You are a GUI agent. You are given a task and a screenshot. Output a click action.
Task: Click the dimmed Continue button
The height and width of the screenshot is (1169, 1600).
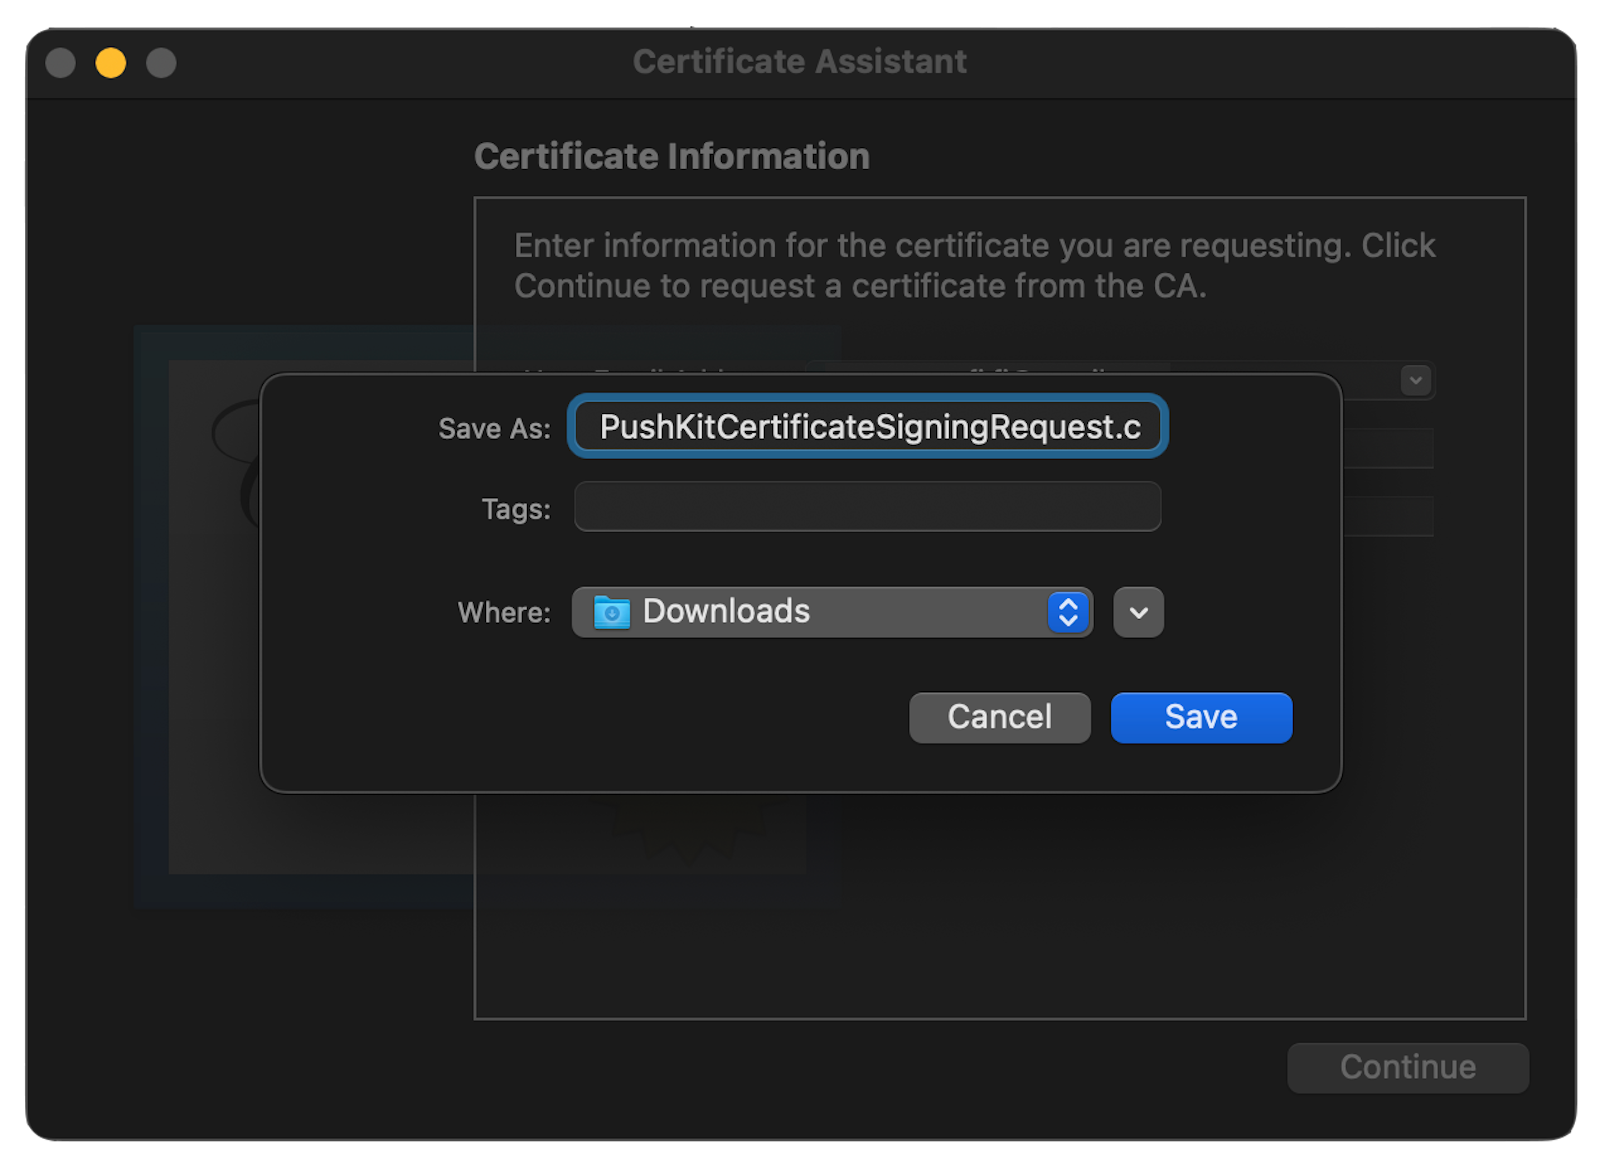click(1407, 1067)
